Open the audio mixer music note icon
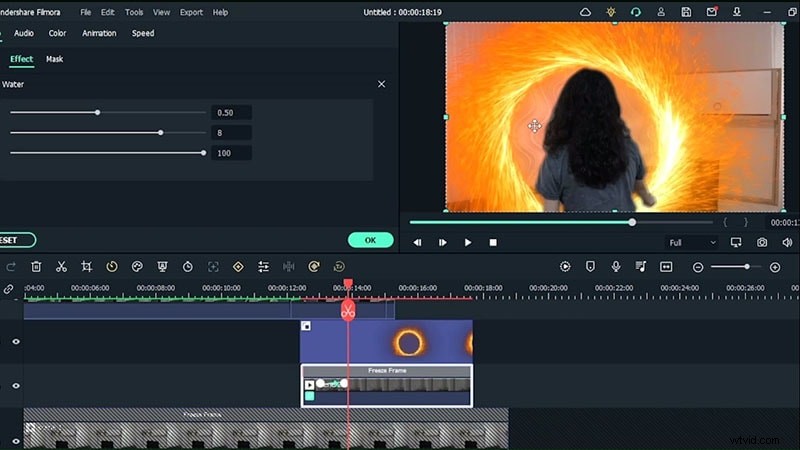Screen dimensions: 800x450 coord(641,267)
